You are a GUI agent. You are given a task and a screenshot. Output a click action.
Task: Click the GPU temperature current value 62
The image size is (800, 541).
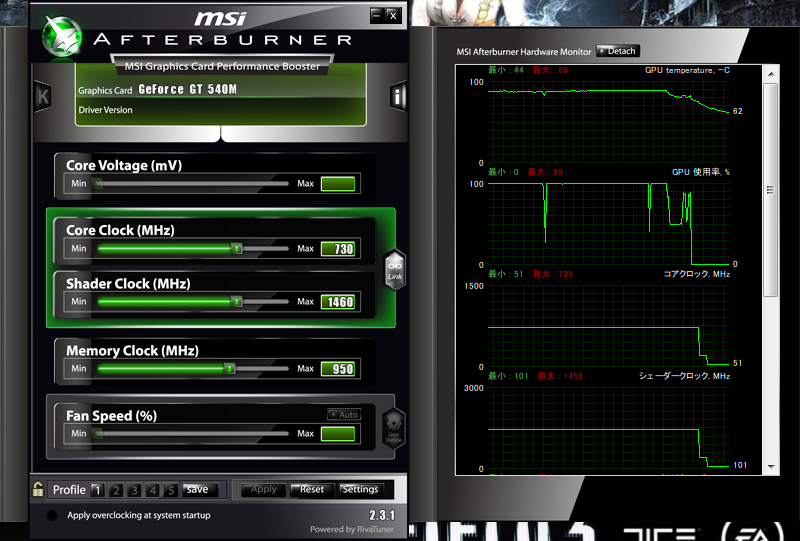coord(738,111)
